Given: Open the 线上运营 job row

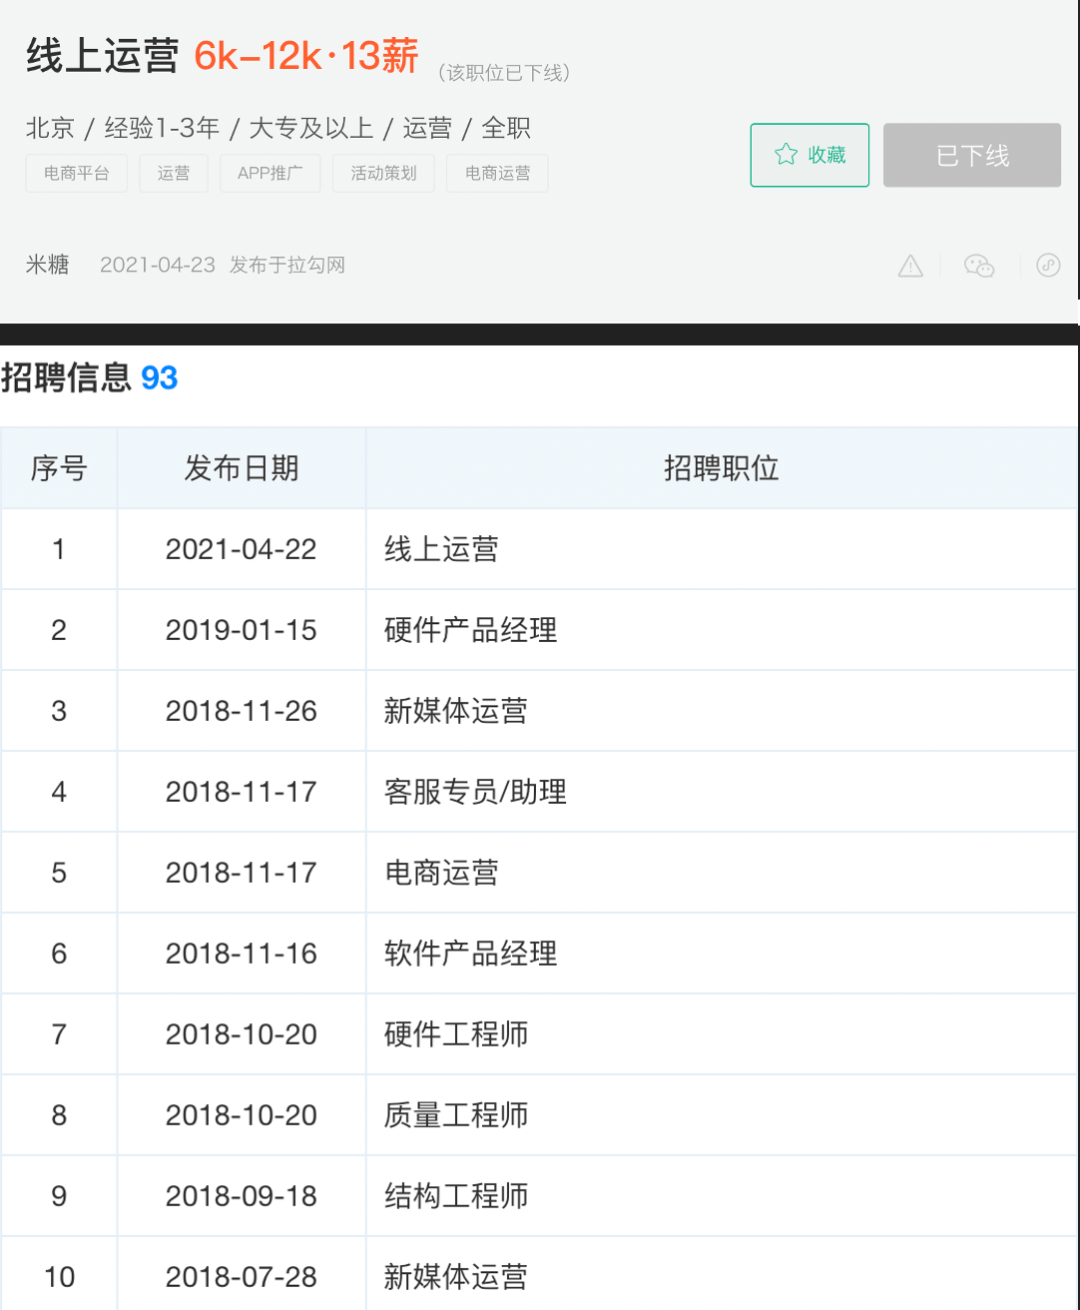Looking at the screenshot, I should click(539, 549).
